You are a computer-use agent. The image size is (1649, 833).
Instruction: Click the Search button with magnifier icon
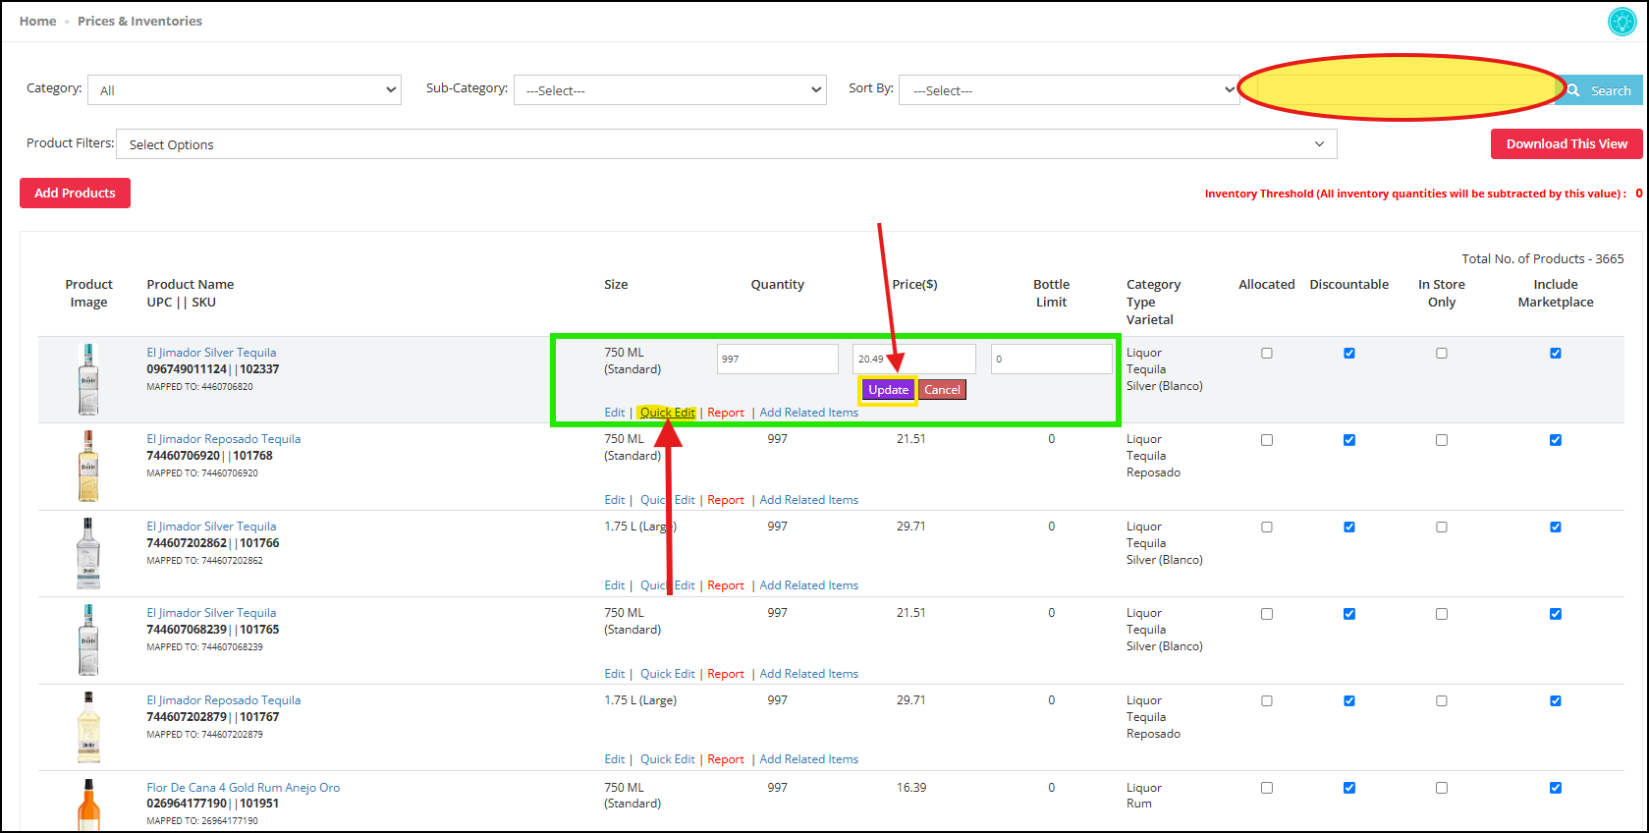pos(1599,90)
